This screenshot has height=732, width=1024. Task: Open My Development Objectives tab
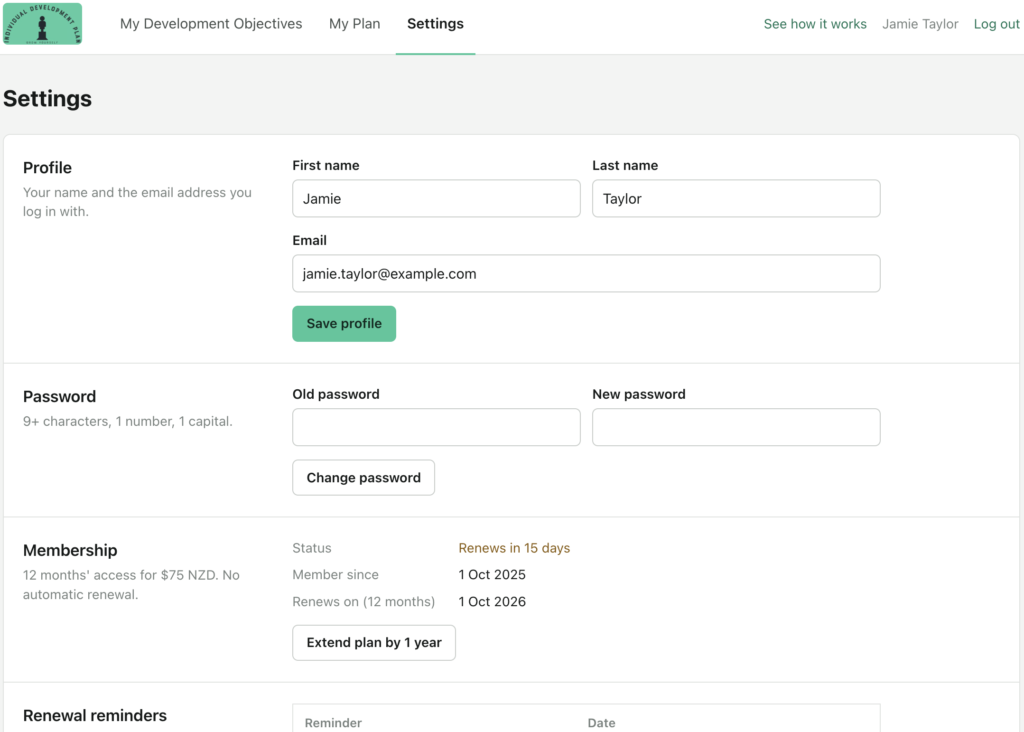point(211,24)
